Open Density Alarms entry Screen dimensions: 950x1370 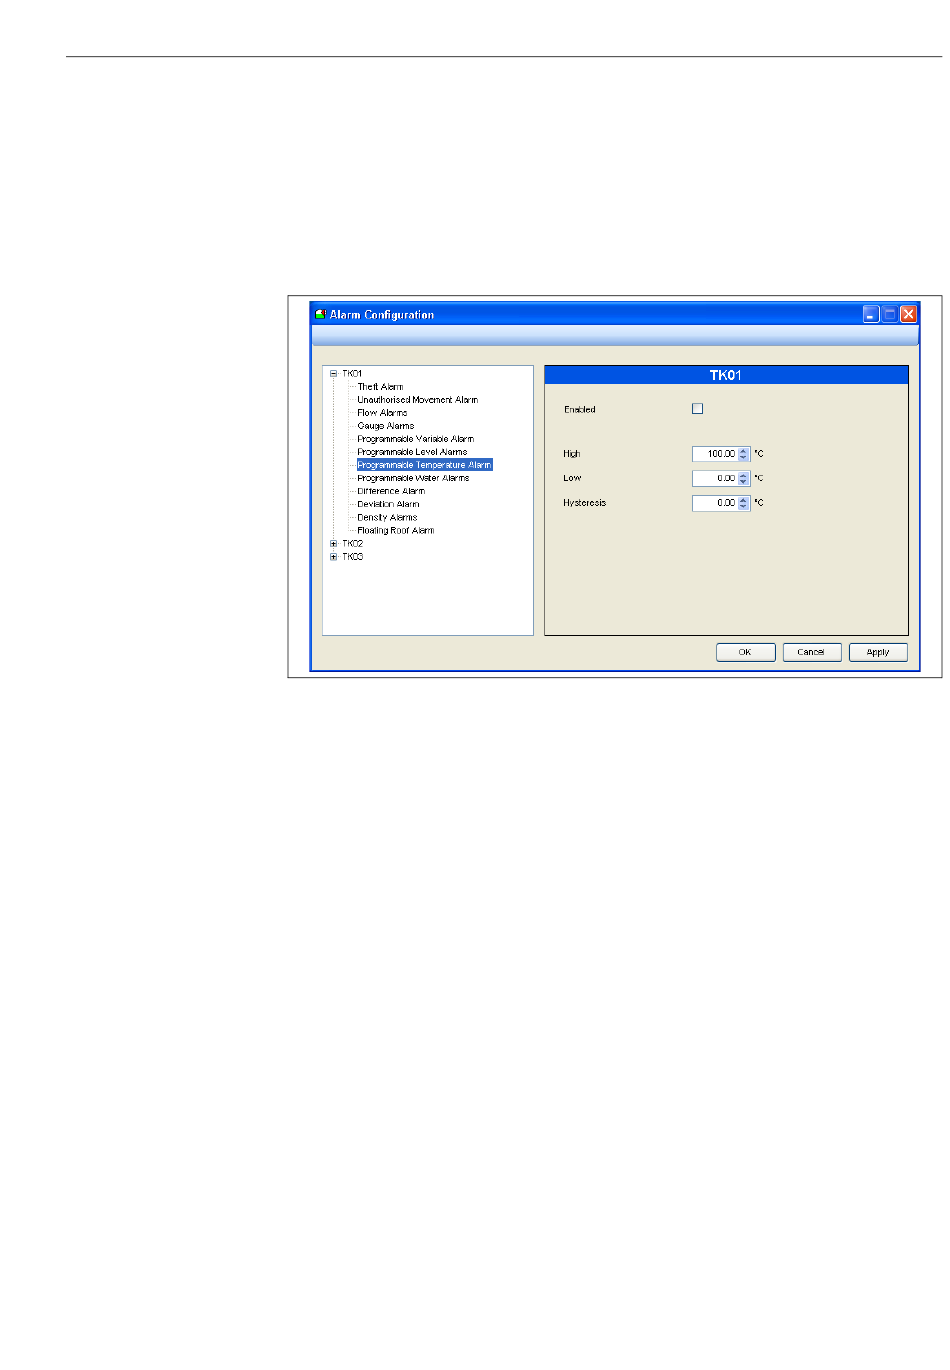pos(387,517)
